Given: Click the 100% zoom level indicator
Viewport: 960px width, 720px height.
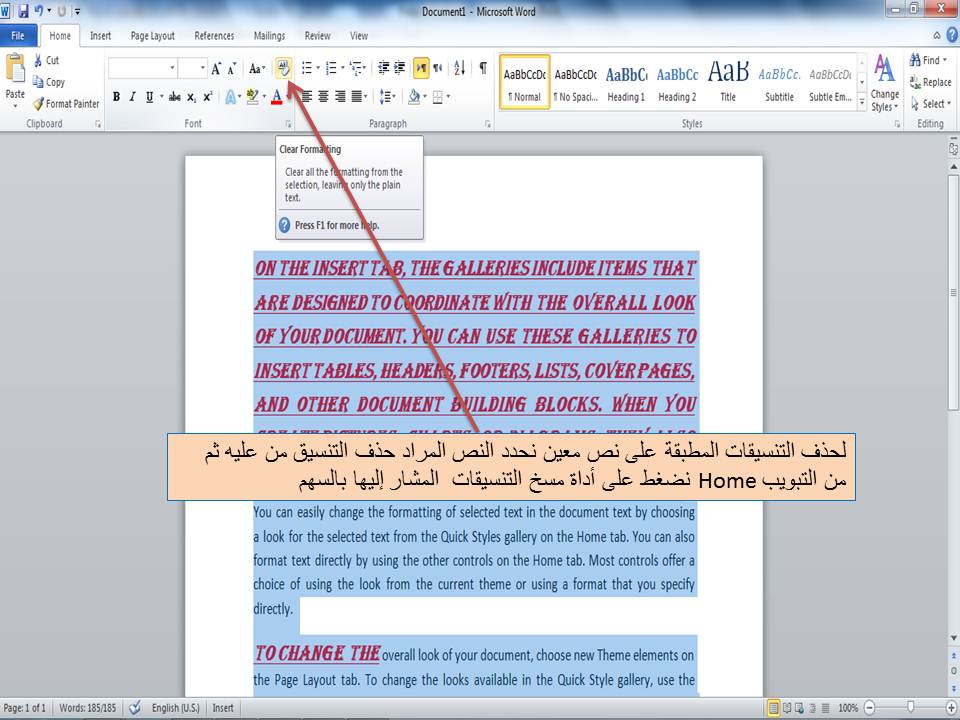Looking at the screenshot, I should click(848, 708).
